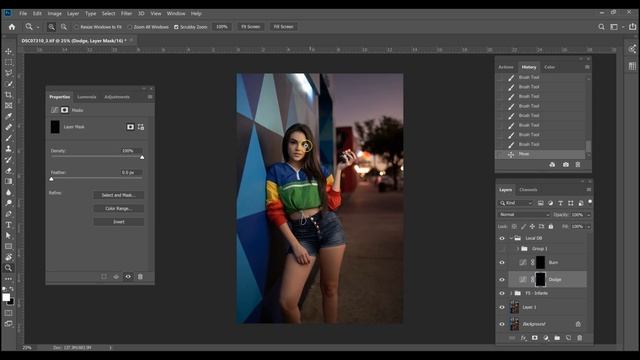Image resolution: width=640 pixels, height=360 pixels.
Task: Select the Crop tool
Action: pos(9,95)
